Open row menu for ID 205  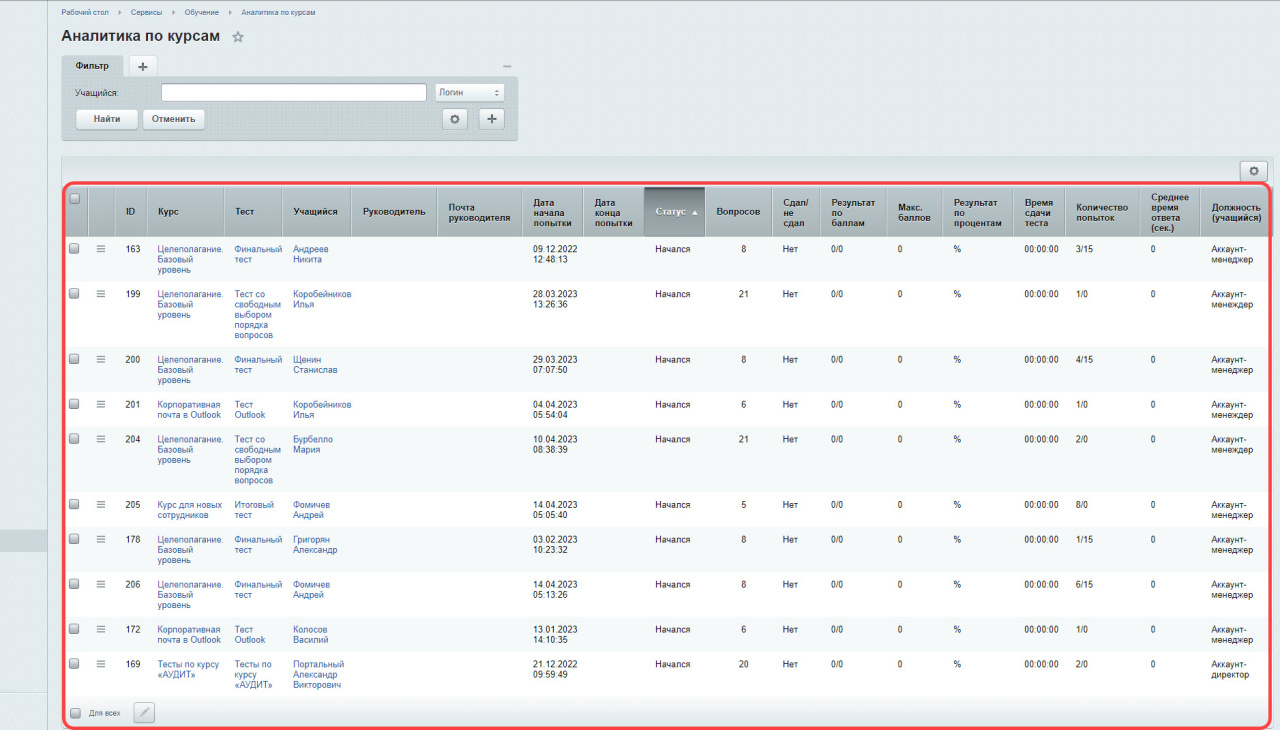101,504
